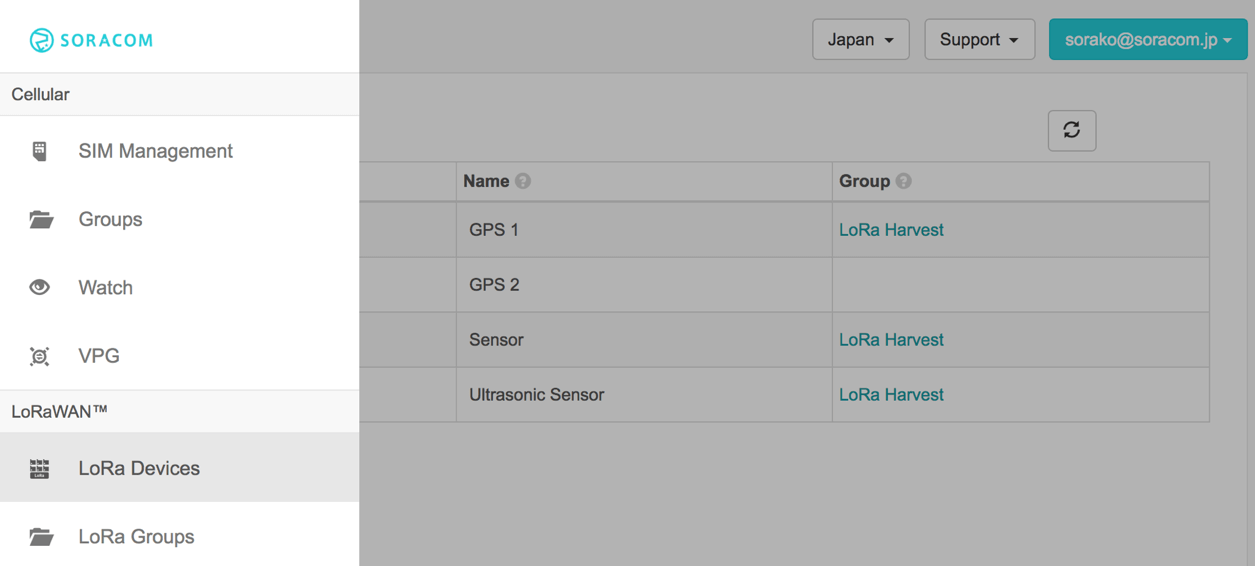This screenshot has width=1255, height=566.
Task: Open the Watch menu entry
Action: click(105, 288)
